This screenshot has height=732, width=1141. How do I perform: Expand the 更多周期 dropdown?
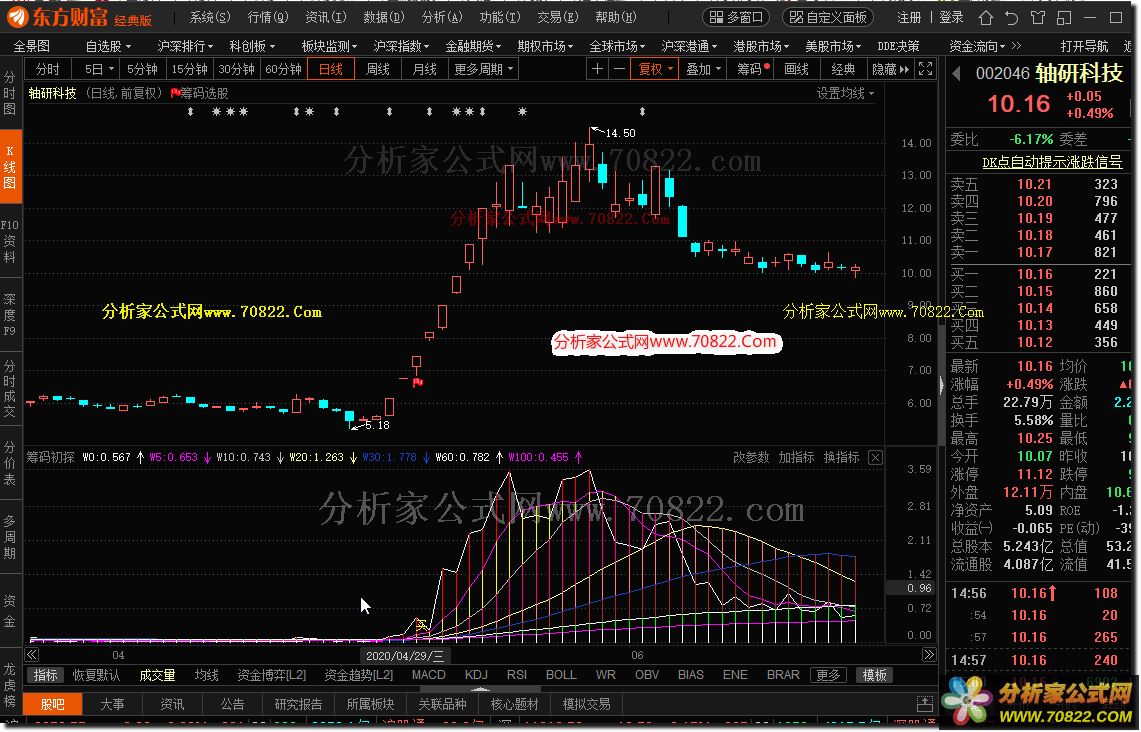pyautogui.click(x=484, y=69)
